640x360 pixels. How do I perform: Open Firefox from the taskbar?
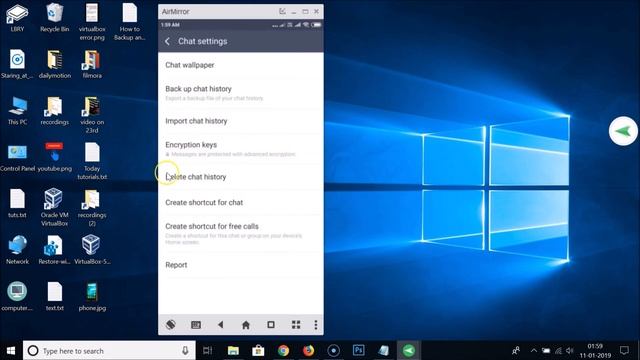click(309, 351)
